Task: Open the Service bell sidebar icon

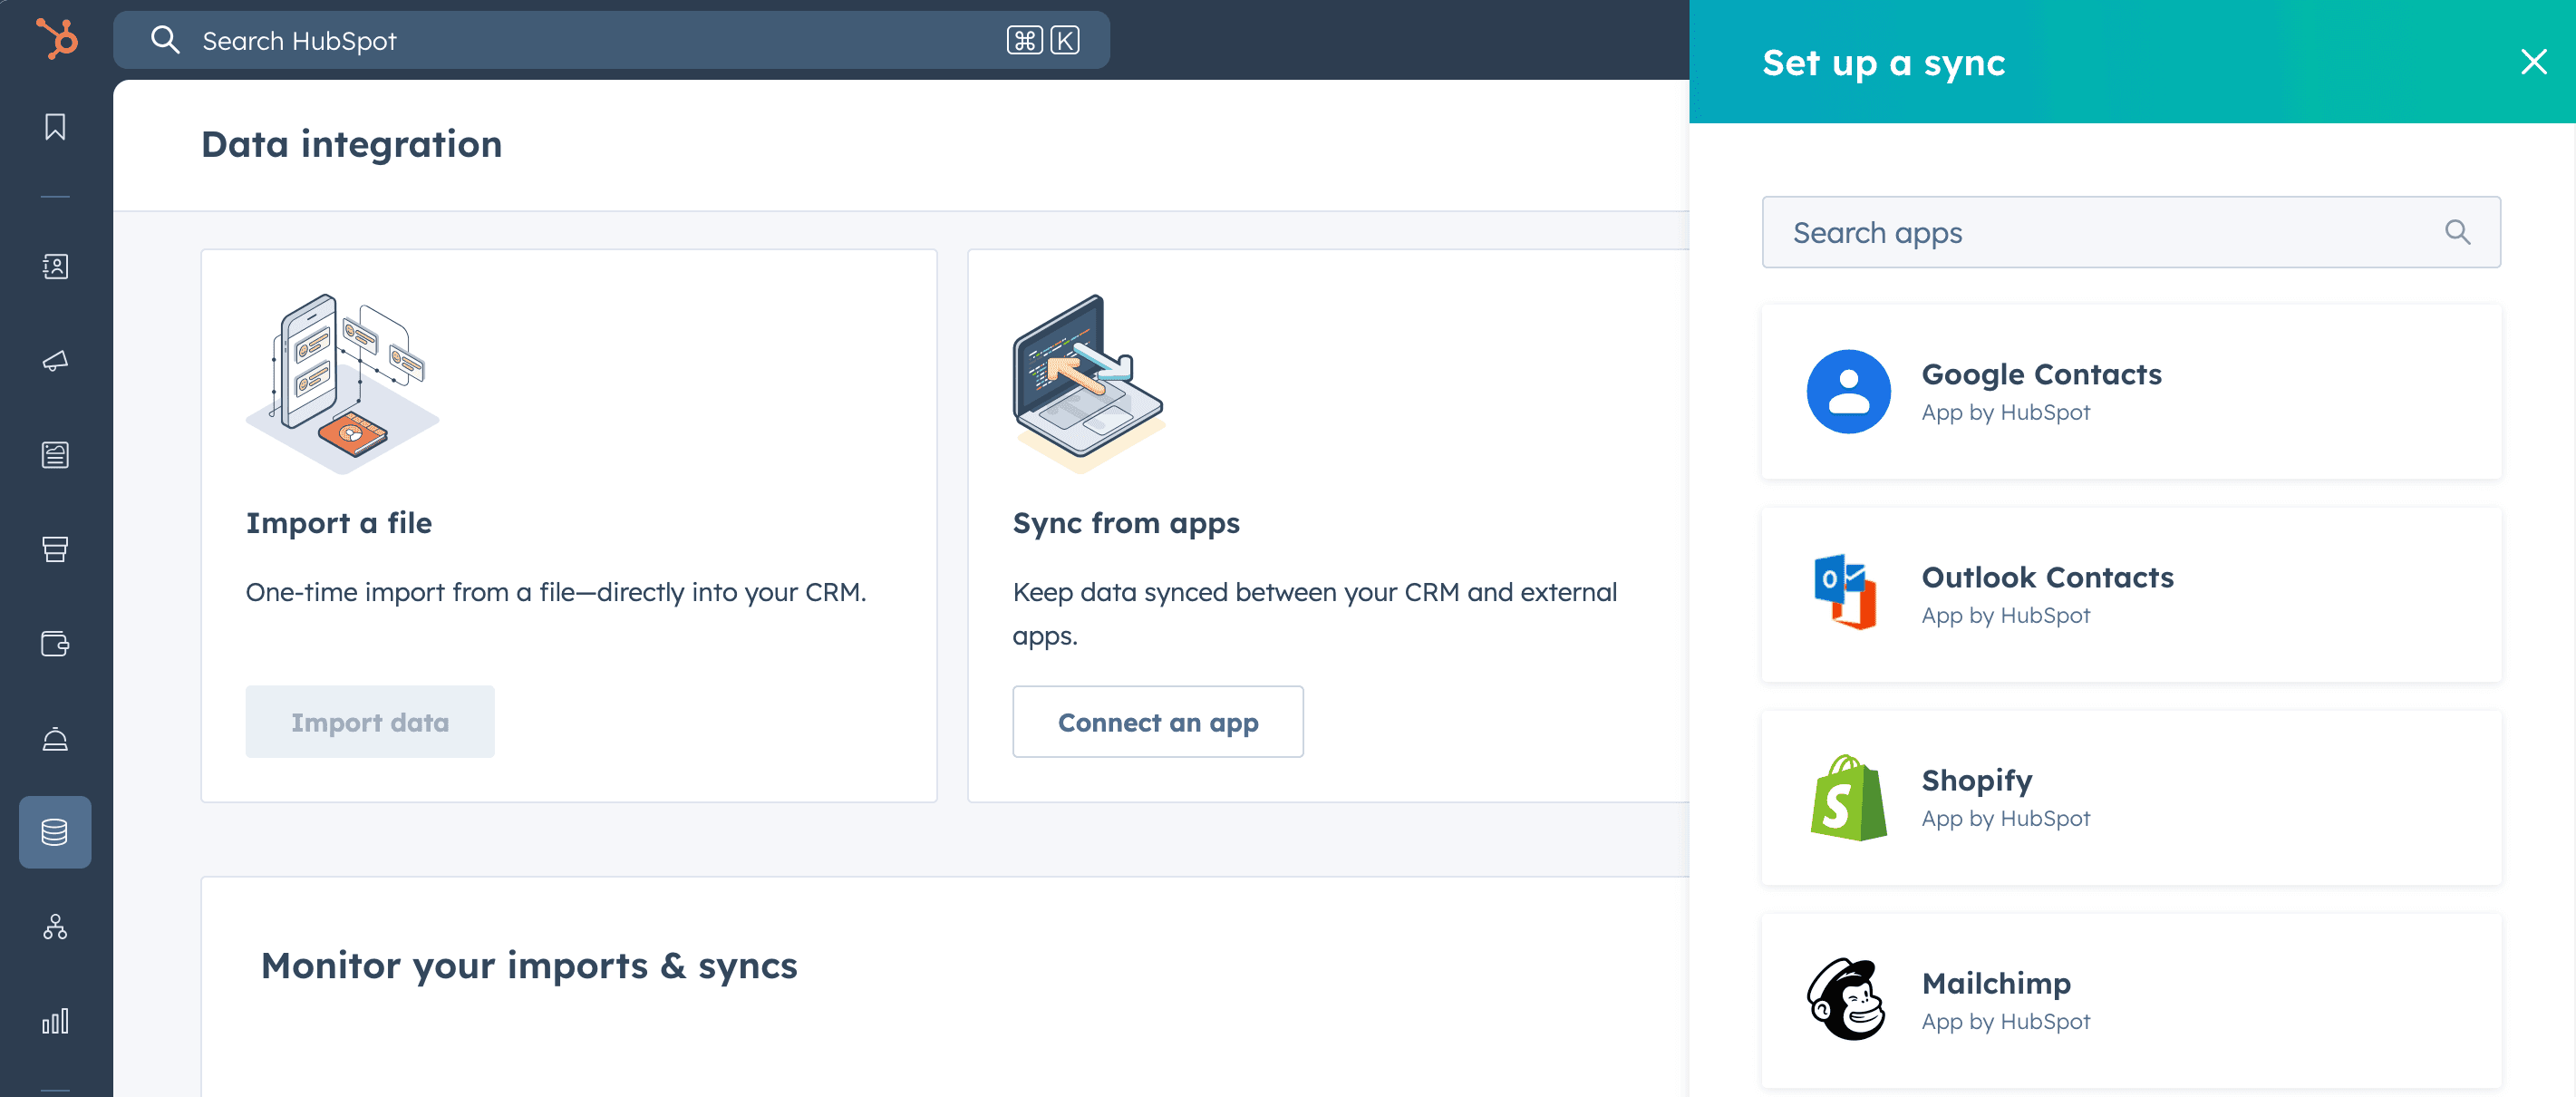Action: point(55,738)
